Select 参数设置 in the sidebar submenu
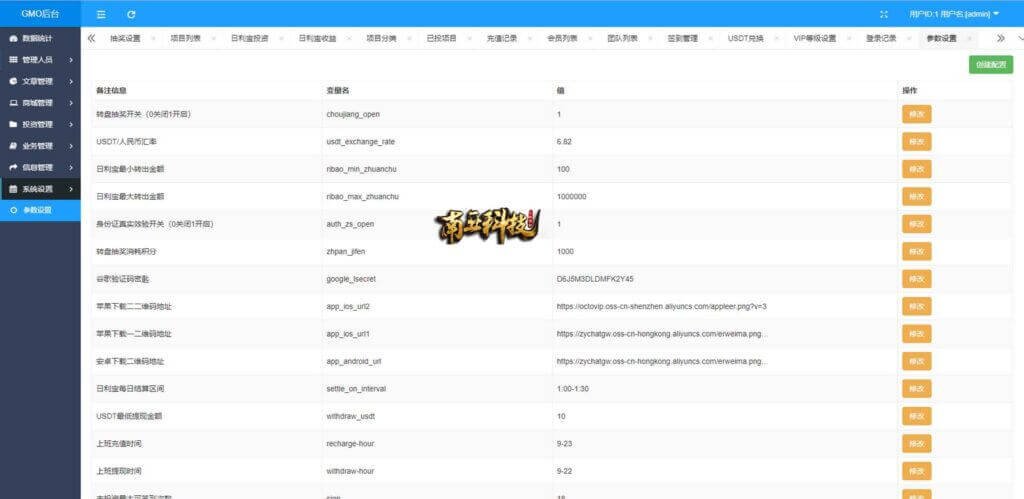The image size is (1024, 499). pyautogui.click(x=37, y=210)
